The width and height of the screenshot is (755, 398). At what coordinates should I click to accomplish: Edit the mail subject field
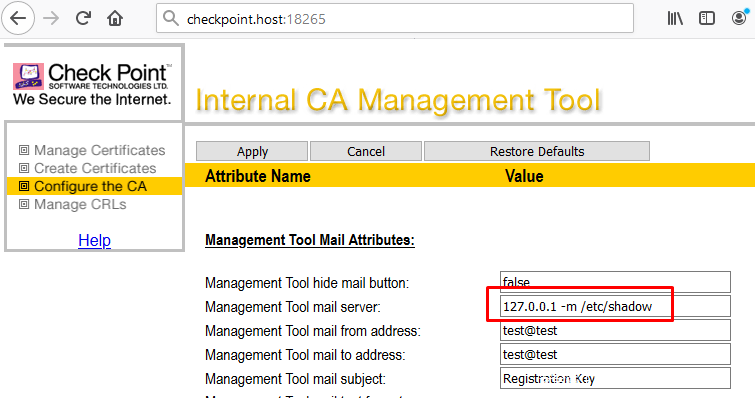(x=615, y=378)
